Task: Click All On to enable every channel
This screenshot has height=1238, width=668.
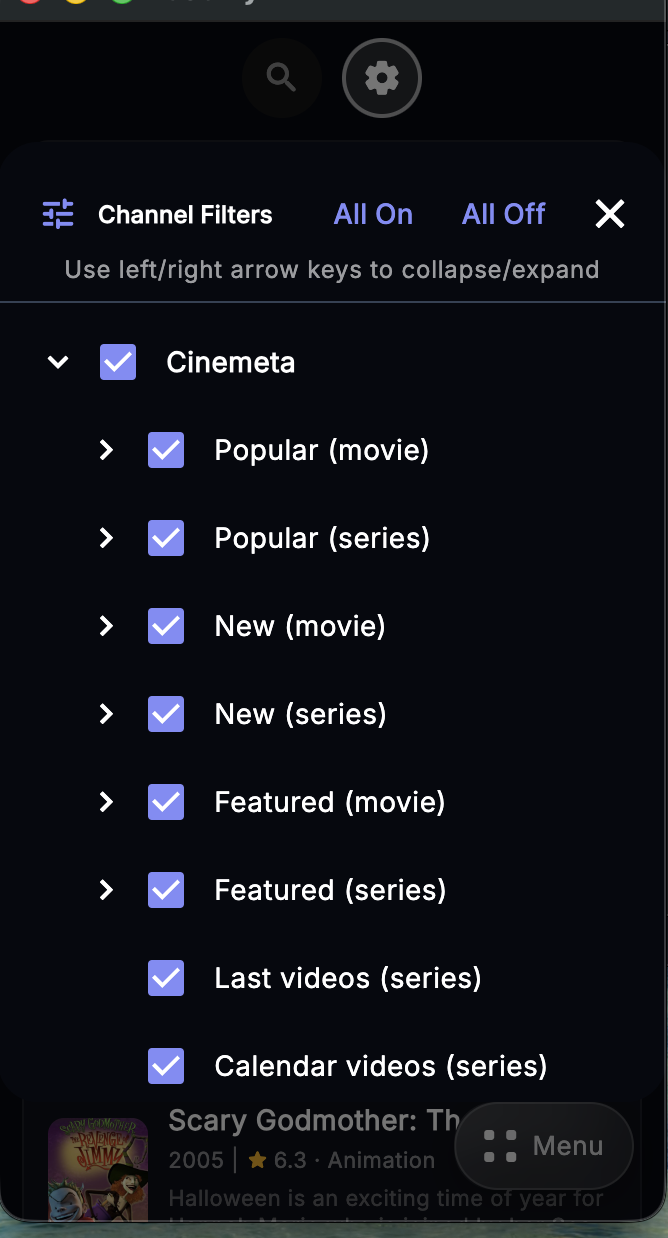Action: point(373,213)
